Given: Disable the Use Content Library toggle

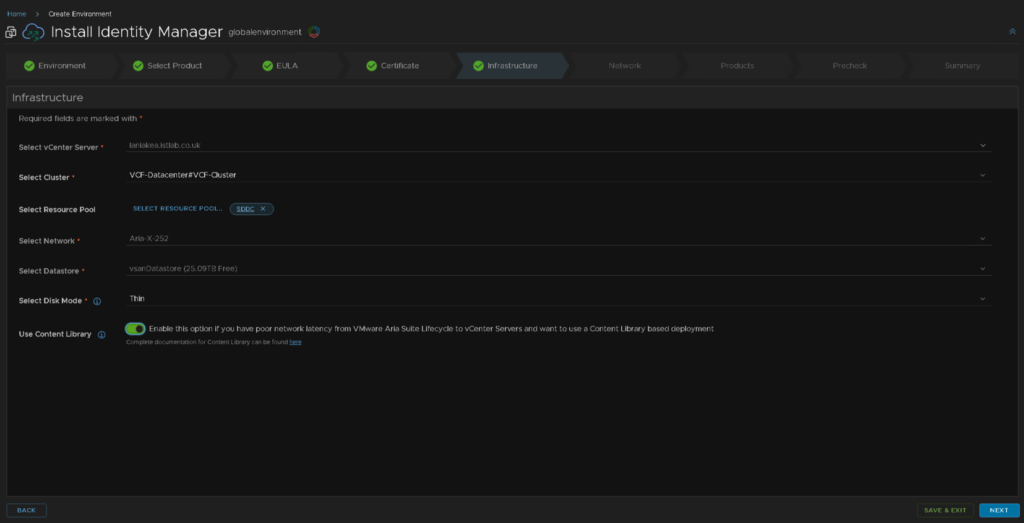Looking at the screenshot, I should pos(135,328).
